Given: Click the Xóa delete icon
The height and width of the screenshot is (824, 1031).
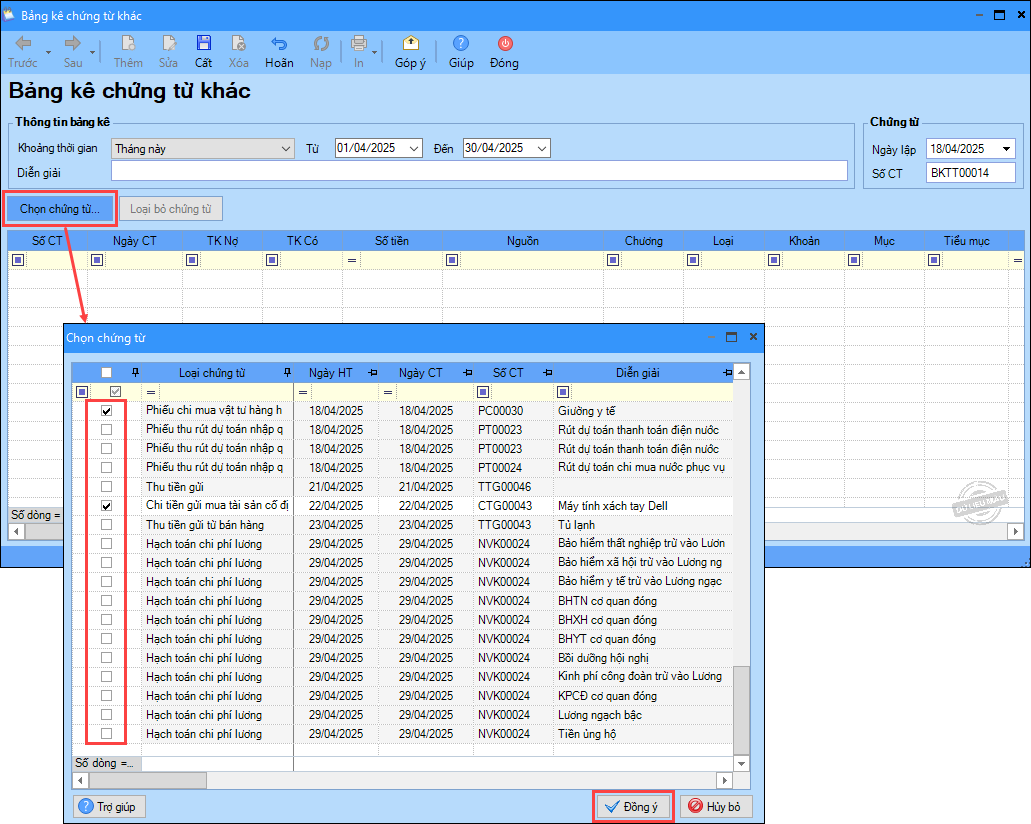Looking at the screenshot, I should coord(239,52).
